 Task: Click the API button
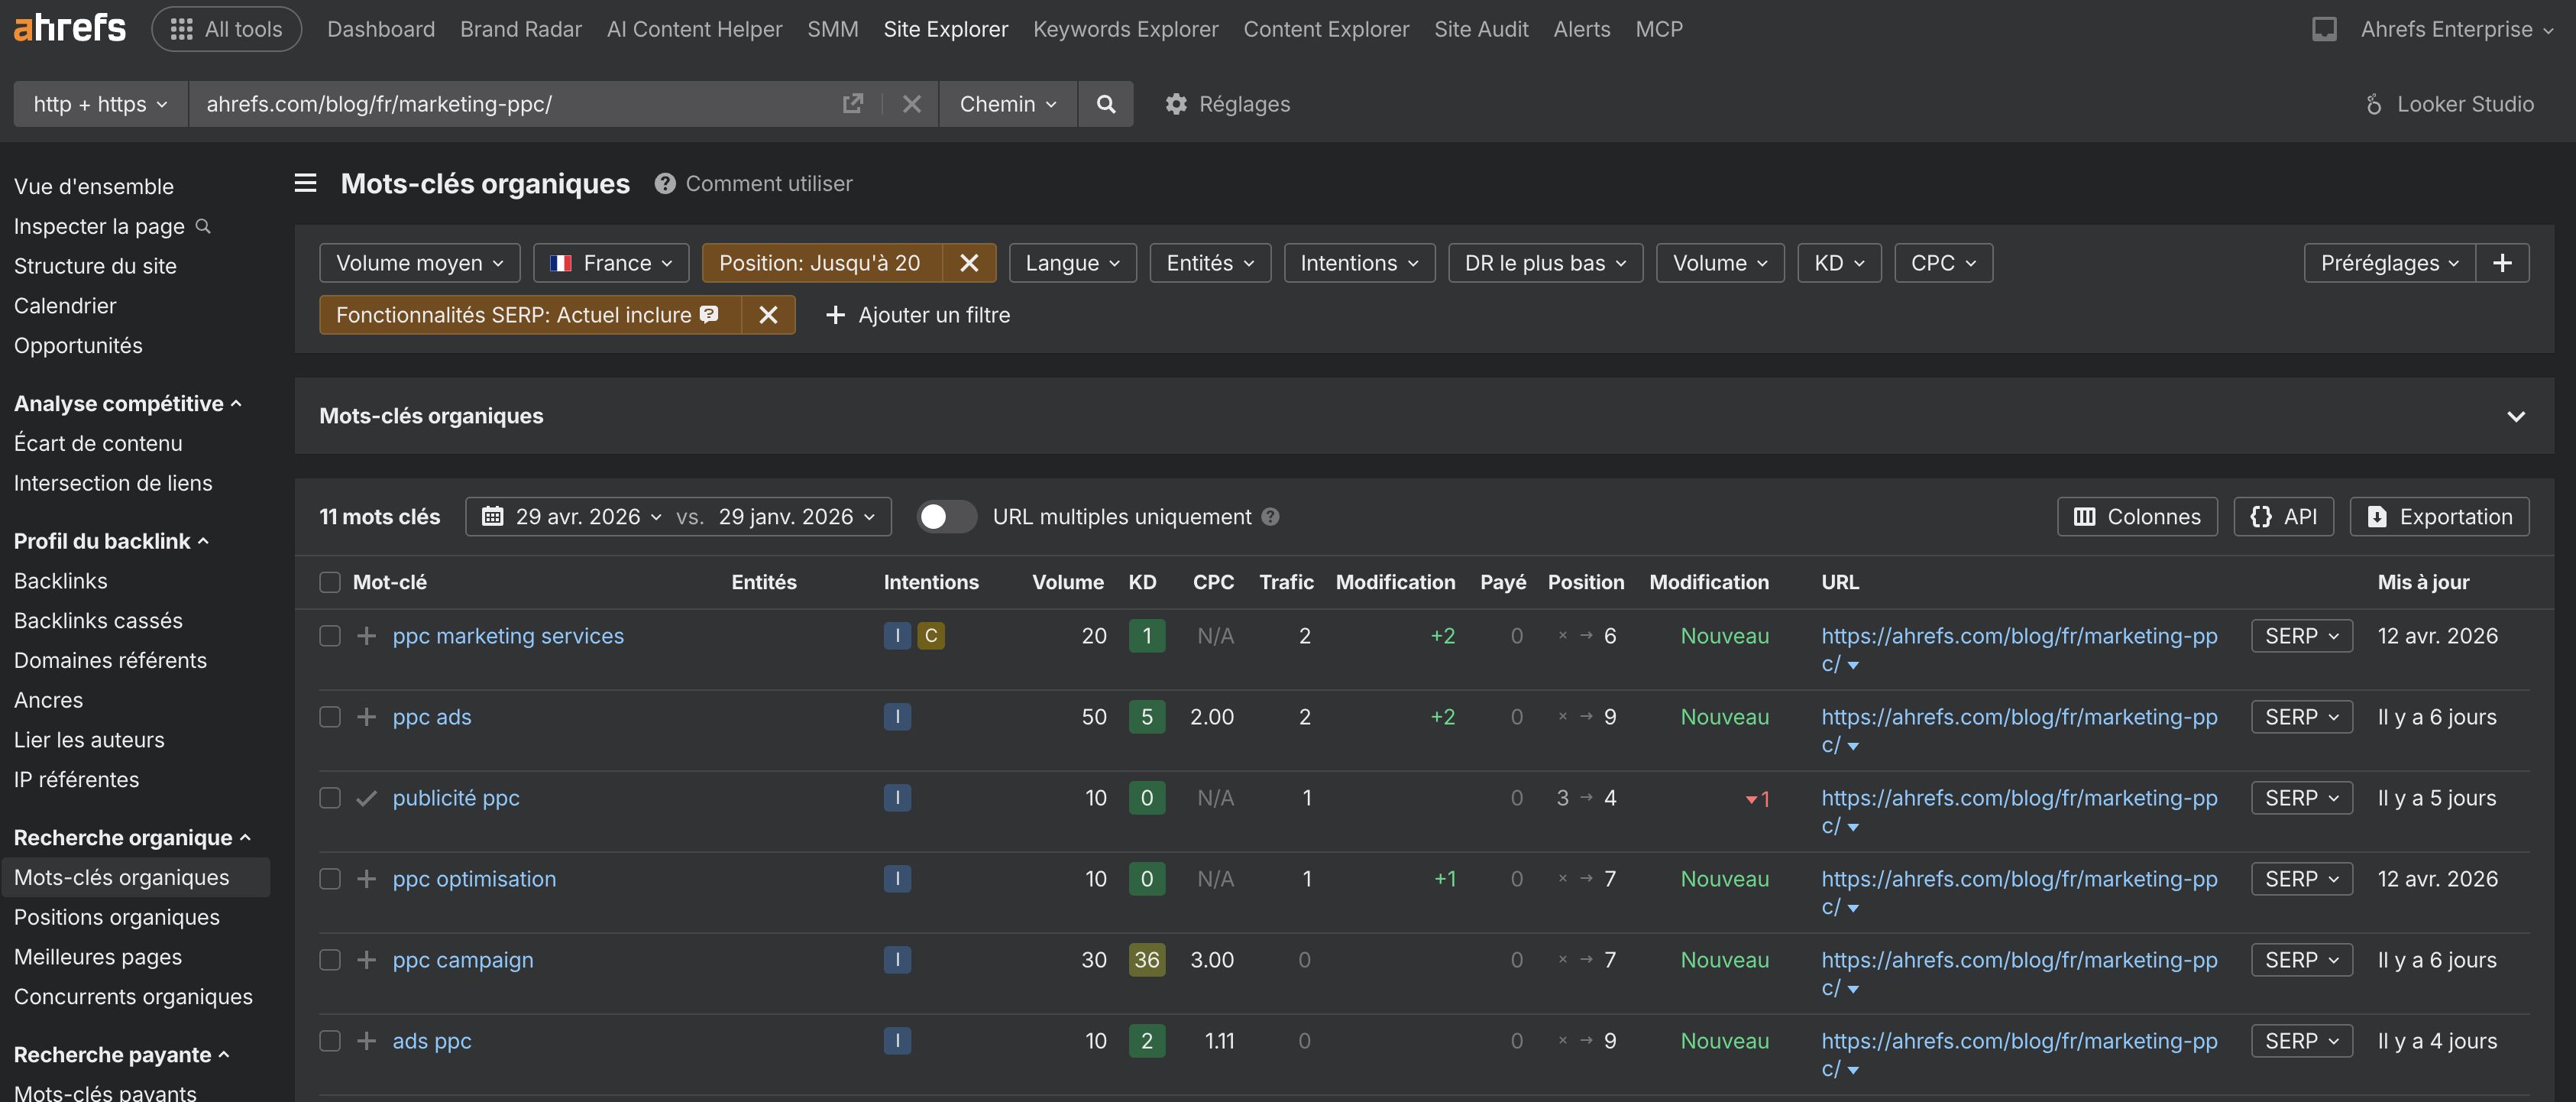2283,517
